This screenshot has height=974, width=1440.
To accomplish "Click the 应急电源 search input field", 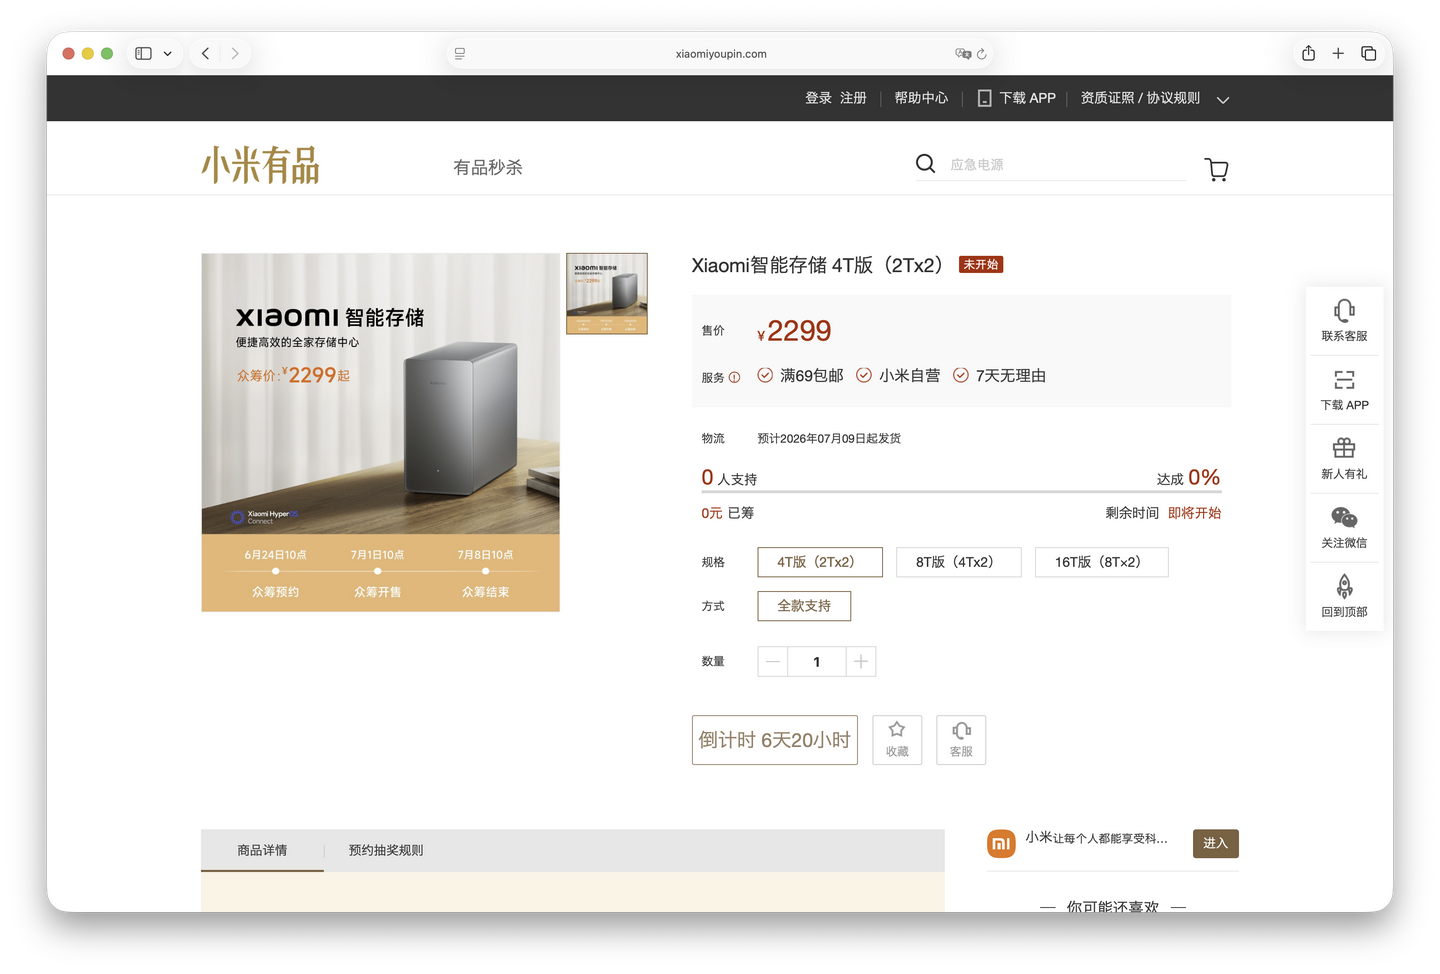I will tap(1067, 165).
